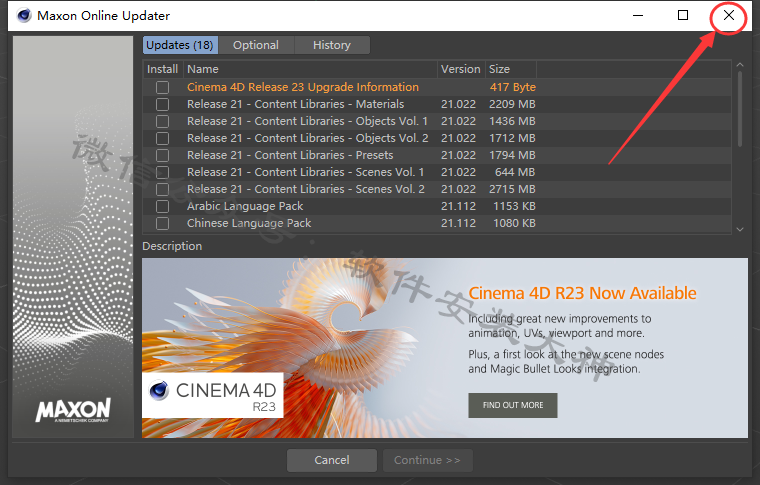Click the update list vertical scrollbar thumb

pos(740,109)
